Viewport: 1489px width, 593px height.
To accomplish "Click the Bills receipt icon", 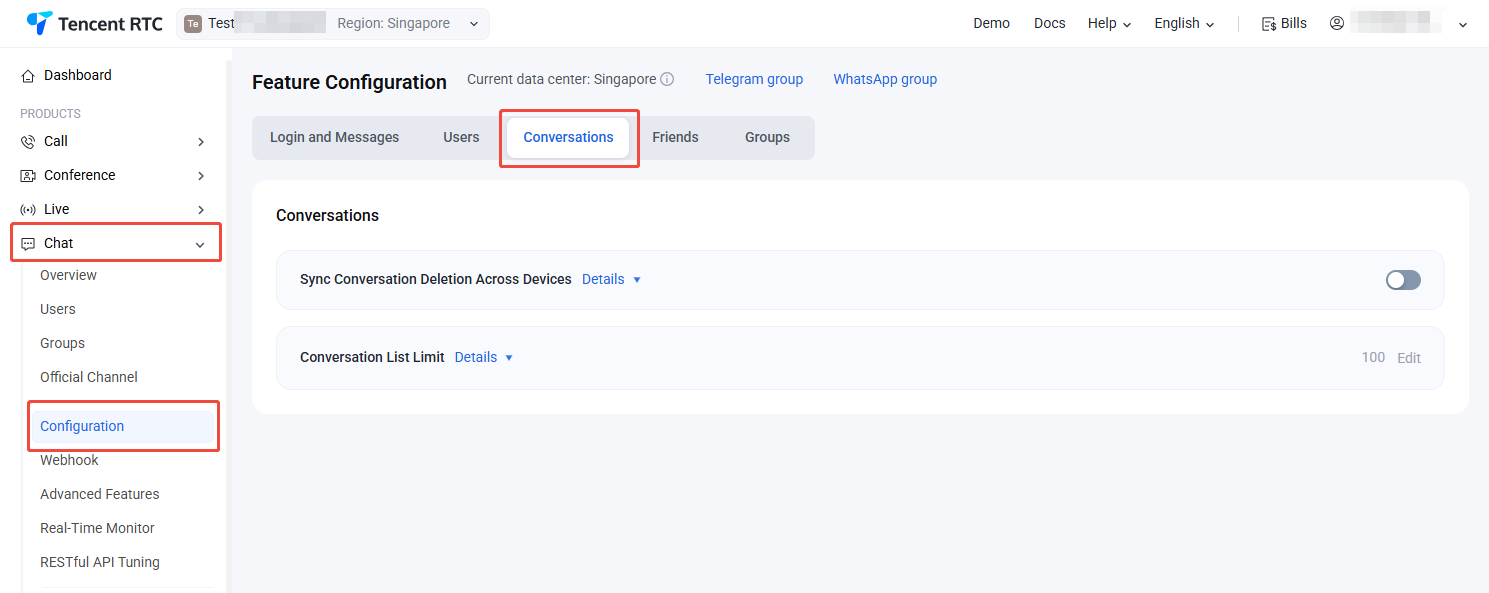I will (1269, 24).
